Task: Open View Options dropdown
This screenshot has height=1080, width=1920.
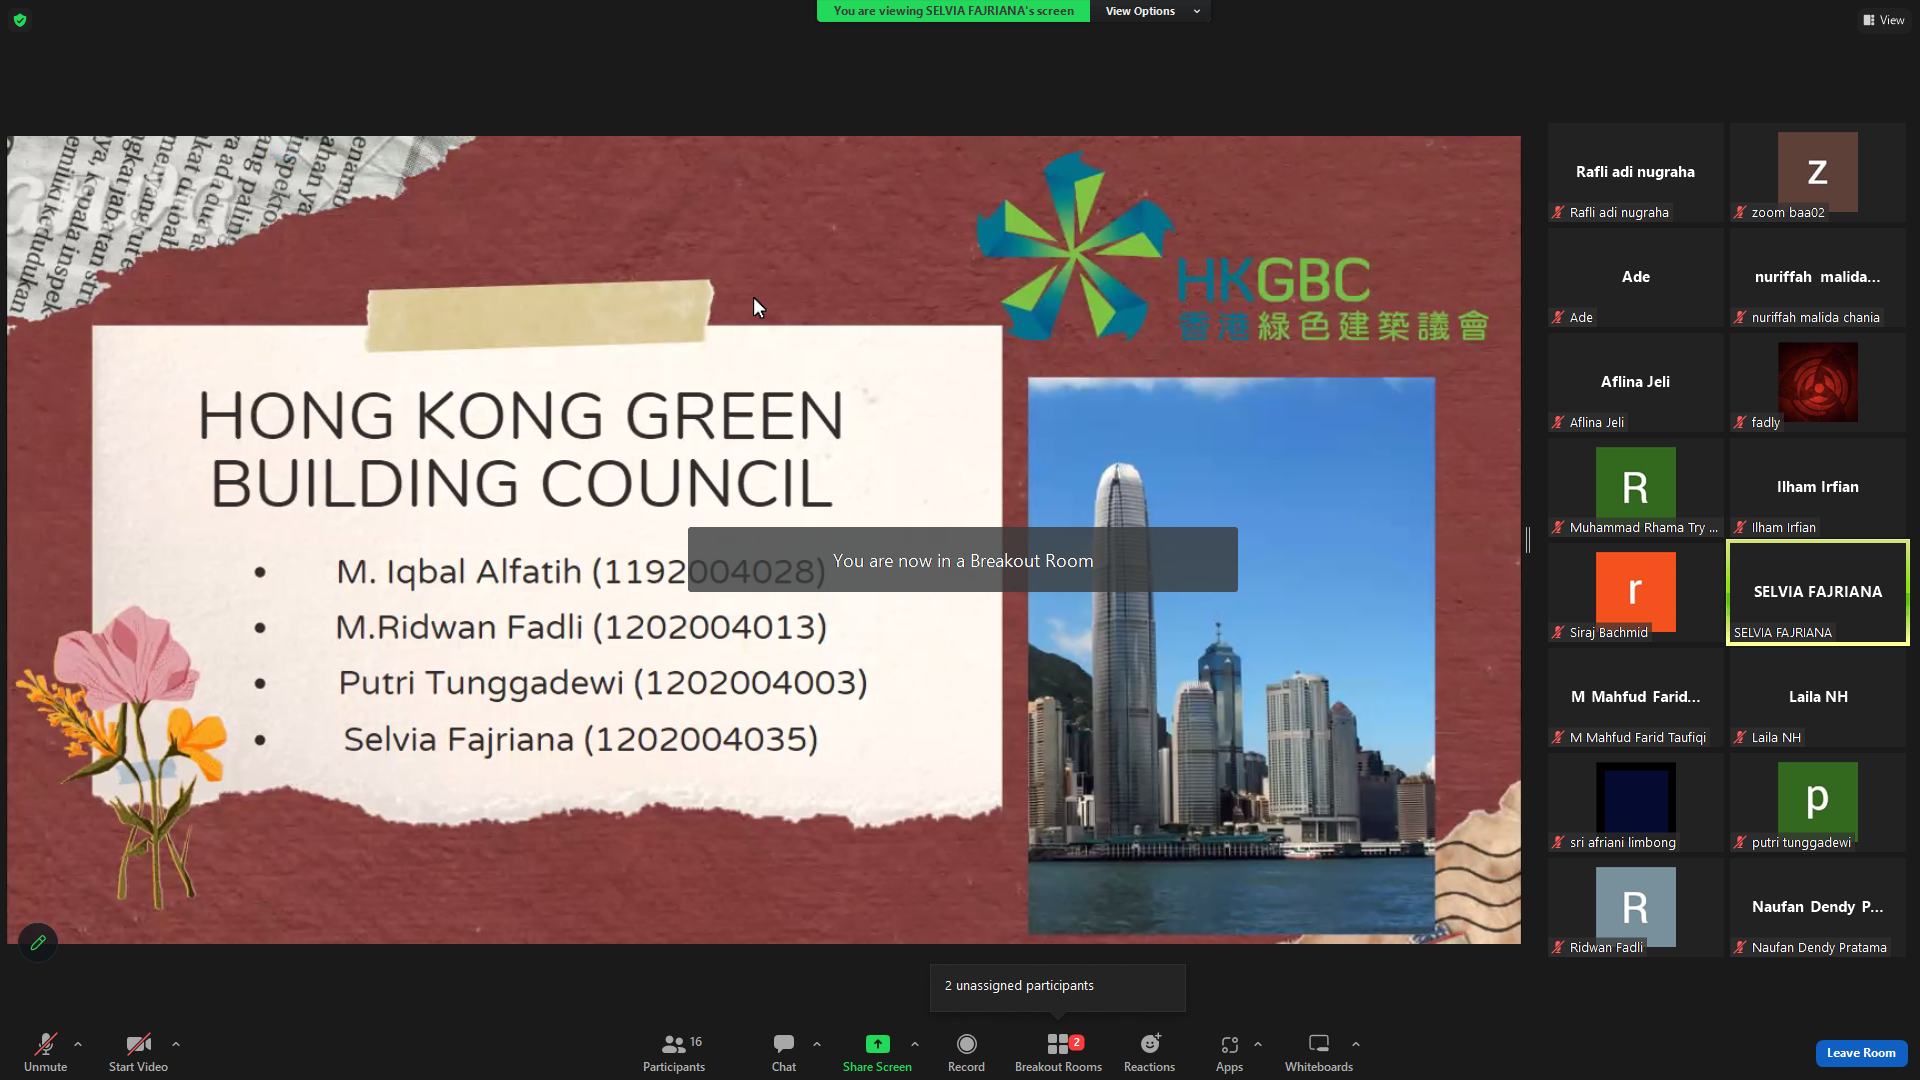Action: click(x=1150, y=11)
